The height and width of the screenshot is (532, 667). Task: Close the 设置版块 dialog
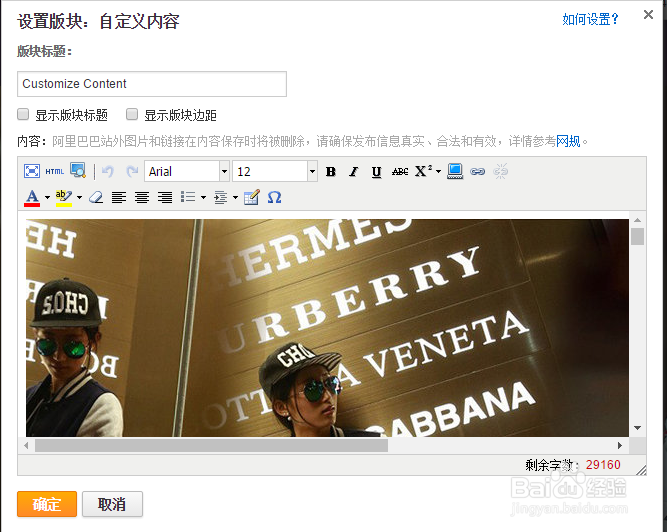(x=648, y=14)
